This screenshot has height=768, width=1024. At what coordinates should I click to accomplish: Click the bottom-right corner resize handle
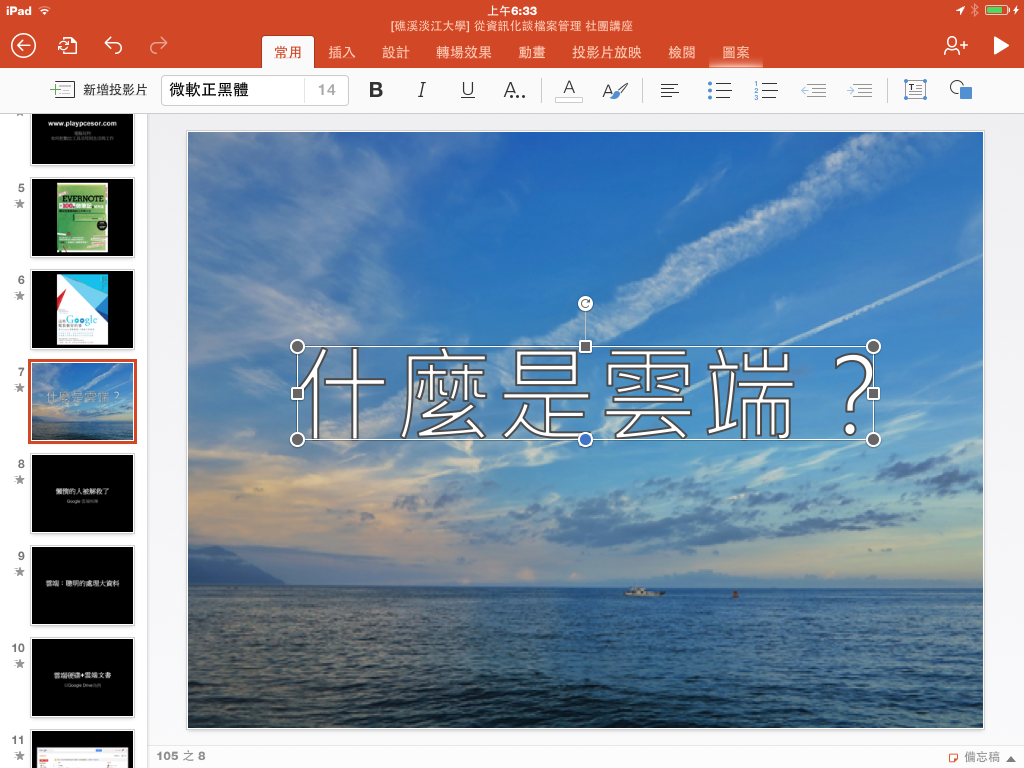[873, 440]
